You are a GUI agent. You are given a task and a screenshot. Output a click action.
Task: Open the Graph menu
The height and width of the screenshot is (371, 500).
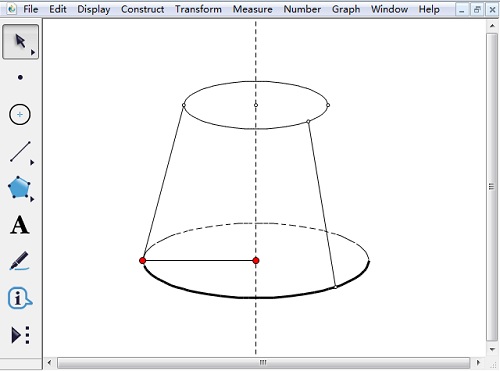click(x=346, y=9)
